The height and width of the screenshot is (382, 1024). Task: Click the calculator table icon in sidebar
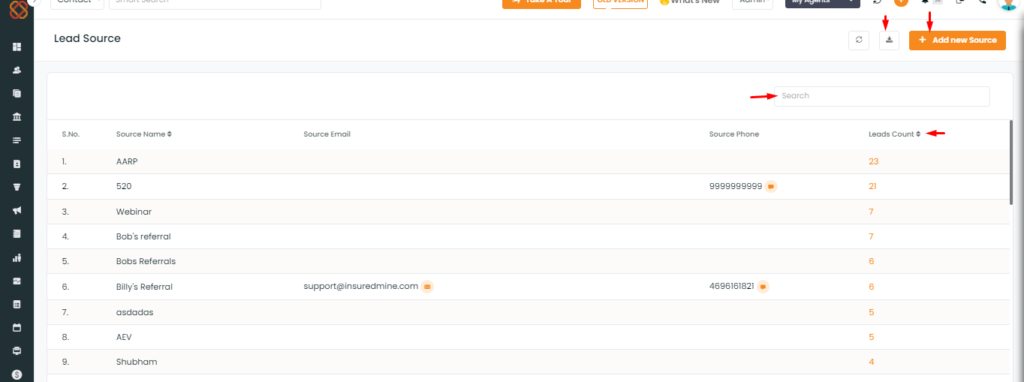(17, 304)
